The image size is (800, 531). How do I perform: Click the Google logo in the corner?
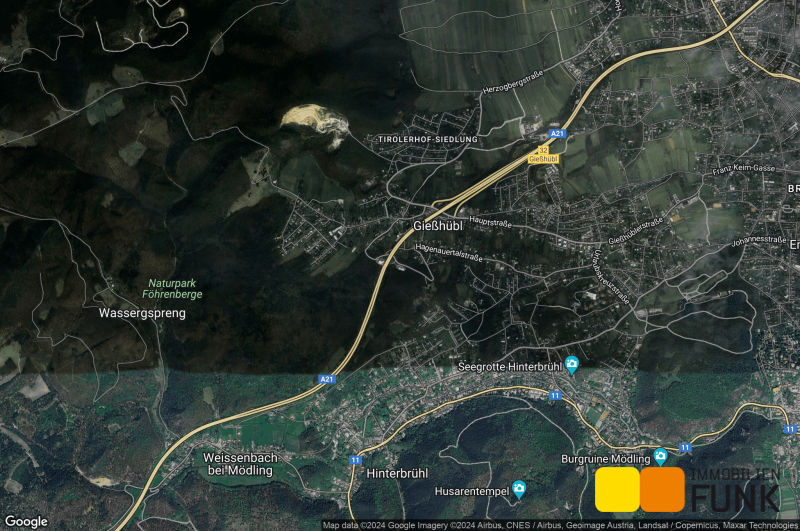(26, 521)
